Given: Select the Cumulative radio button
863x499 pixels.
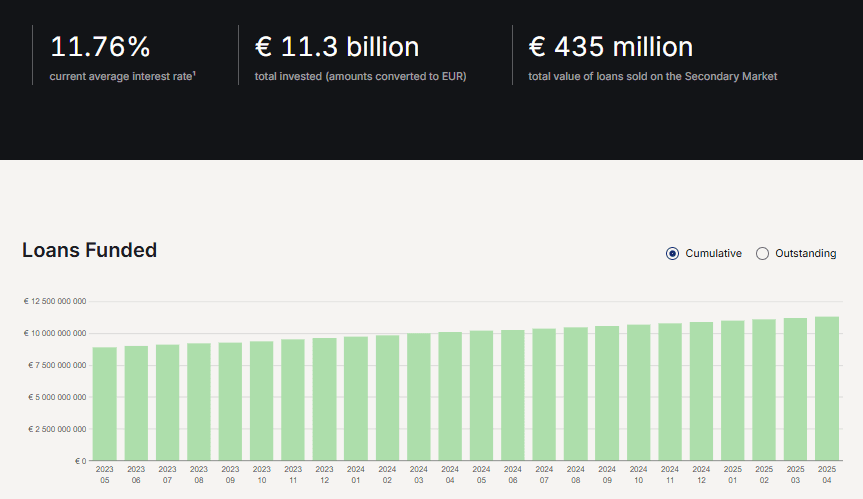Looking at the screenshot, I should pyautogui.click(x=673, y=253).
